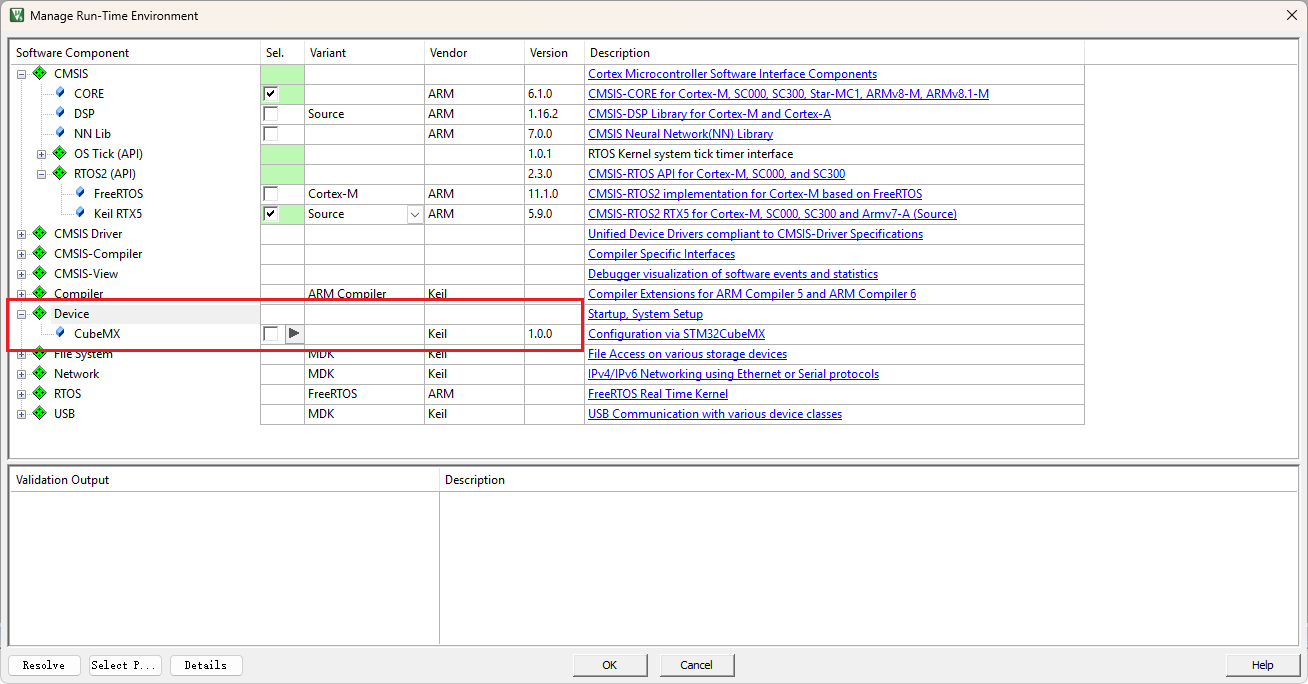Confirm with the OK button

609,665
